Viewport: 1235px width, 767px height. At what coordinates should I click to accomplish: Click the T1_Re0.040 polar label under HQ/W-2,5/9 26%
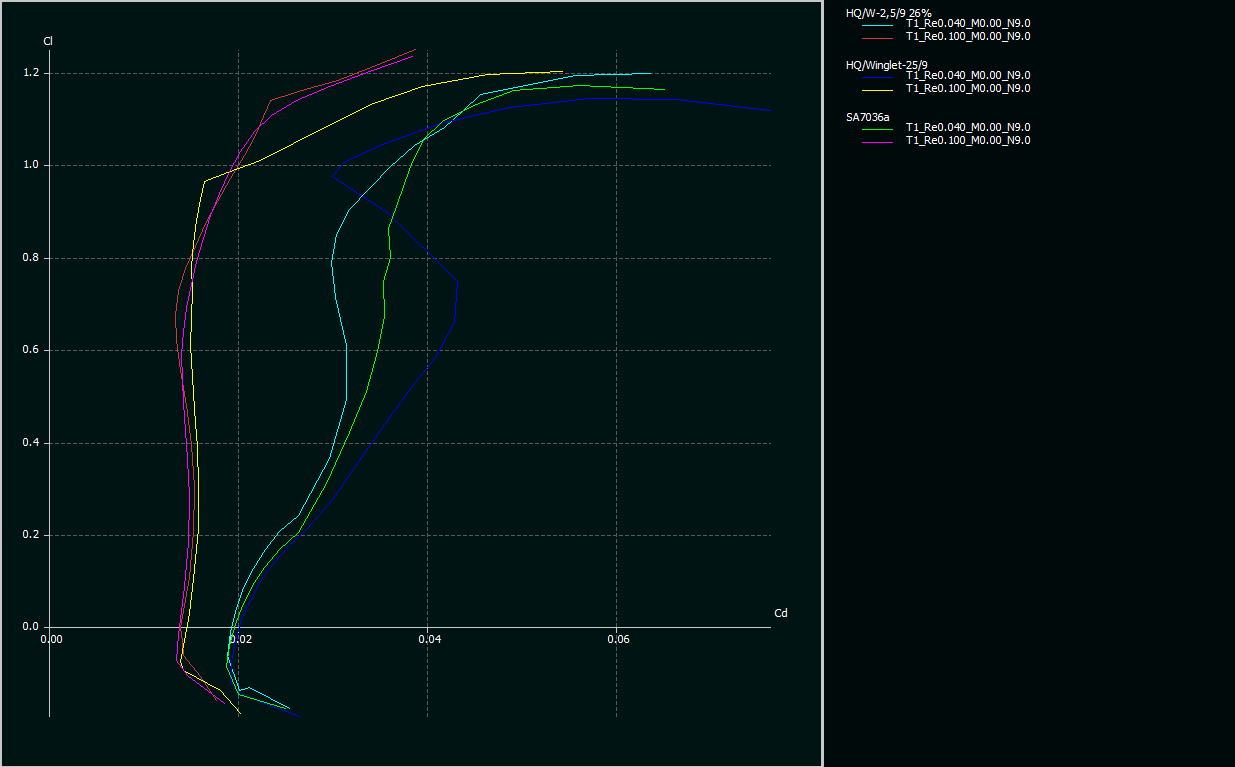pos(967,24)
